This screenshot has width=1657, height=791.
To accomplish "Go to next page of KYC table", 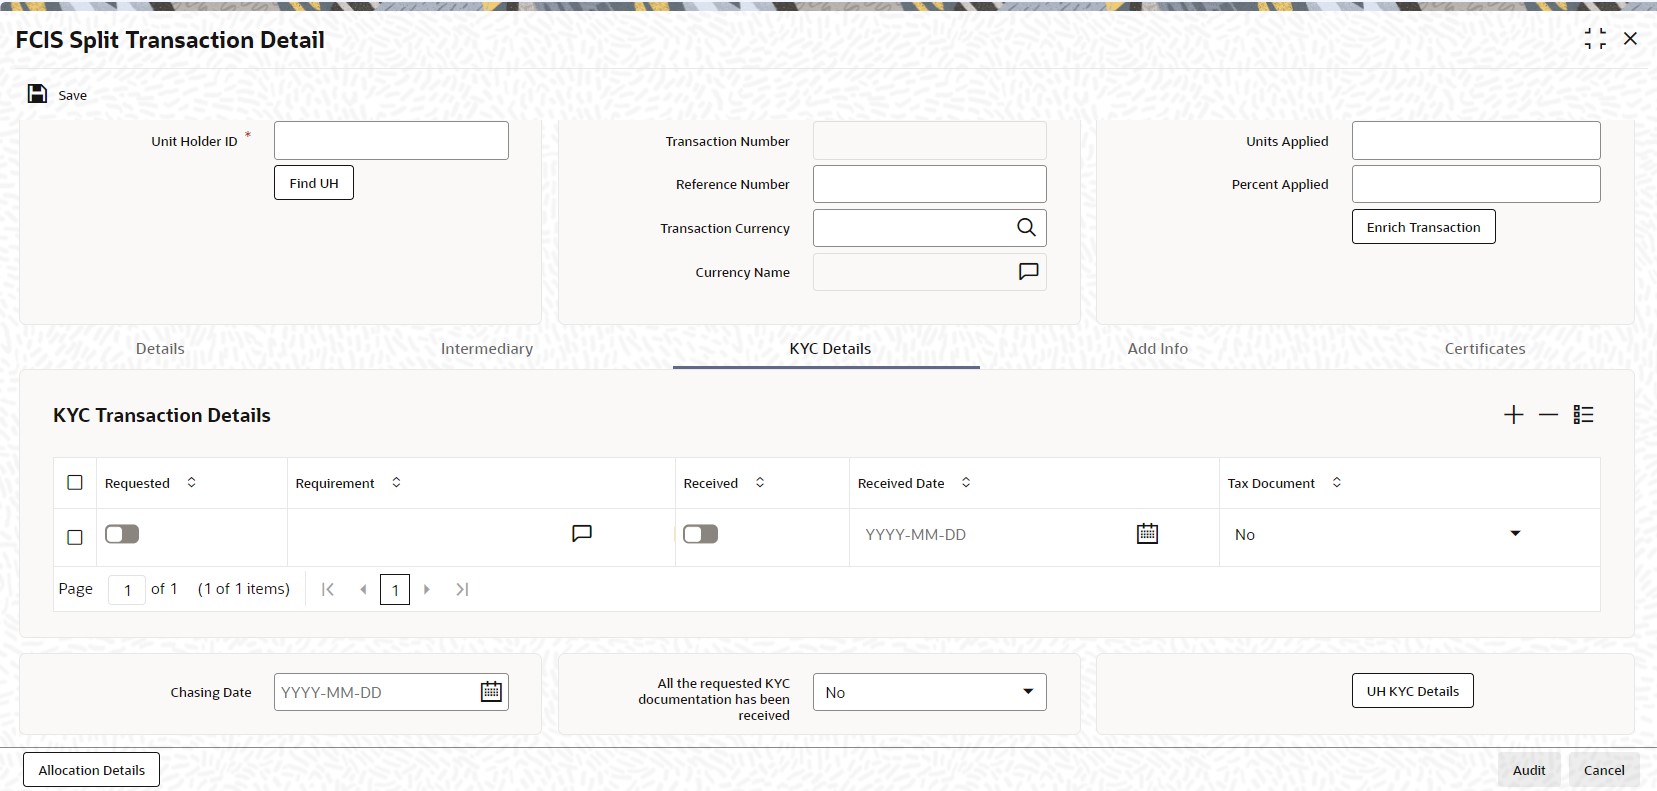I will (427, 589).
